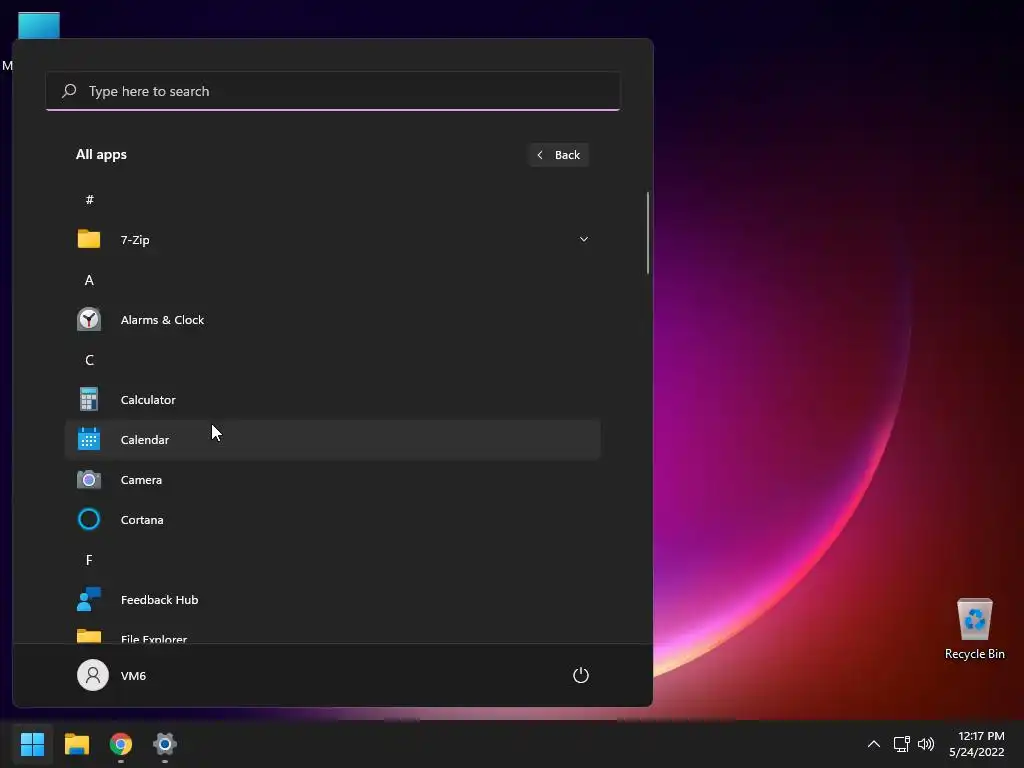
Task: Click the Back button in All apps
Action: [x=558, y=155]
